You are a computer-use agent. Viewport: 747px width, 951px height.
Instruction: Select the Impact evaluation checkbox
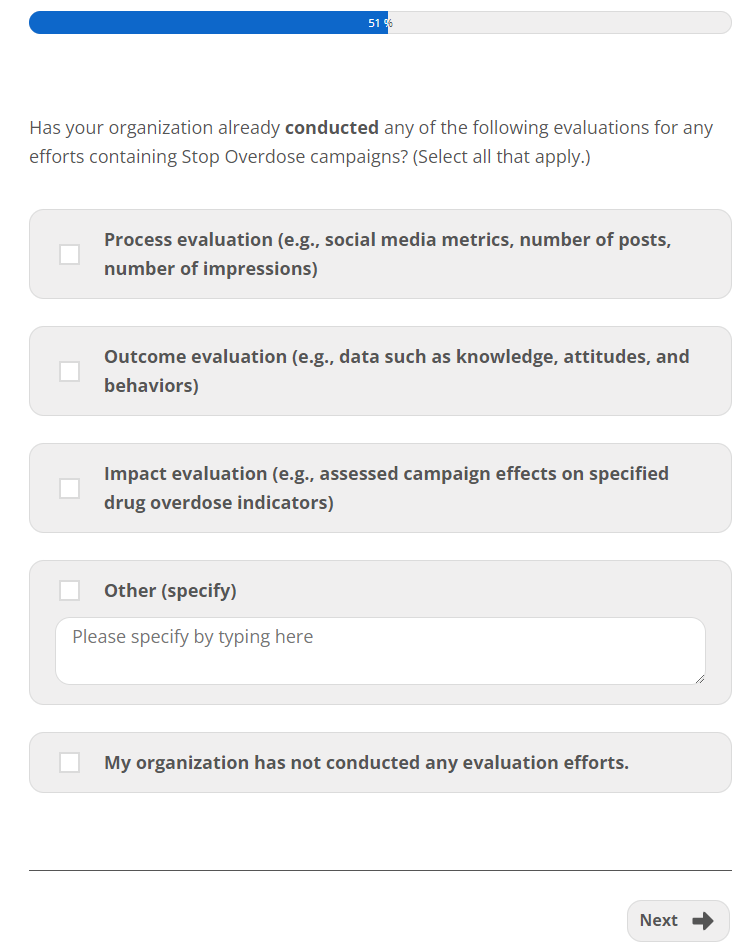click(69, 489)
